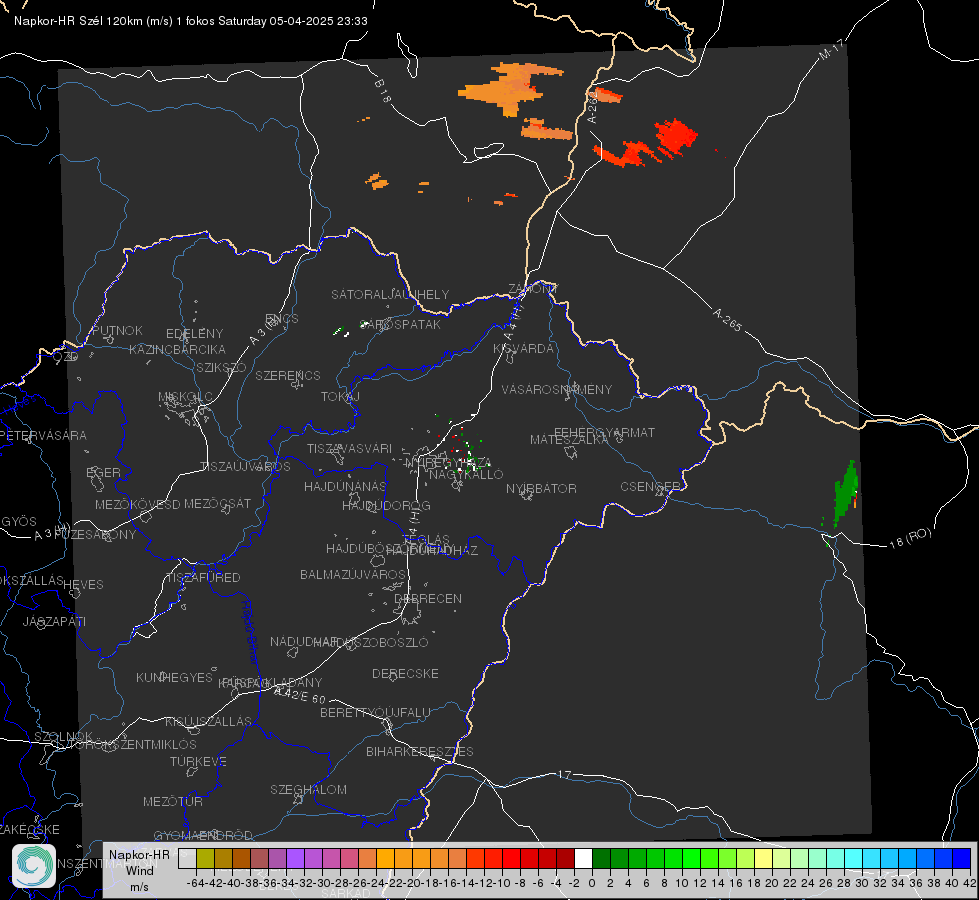Click the NAGYKÁLLÓ label

pyautogui.click(x=466, y=475)
